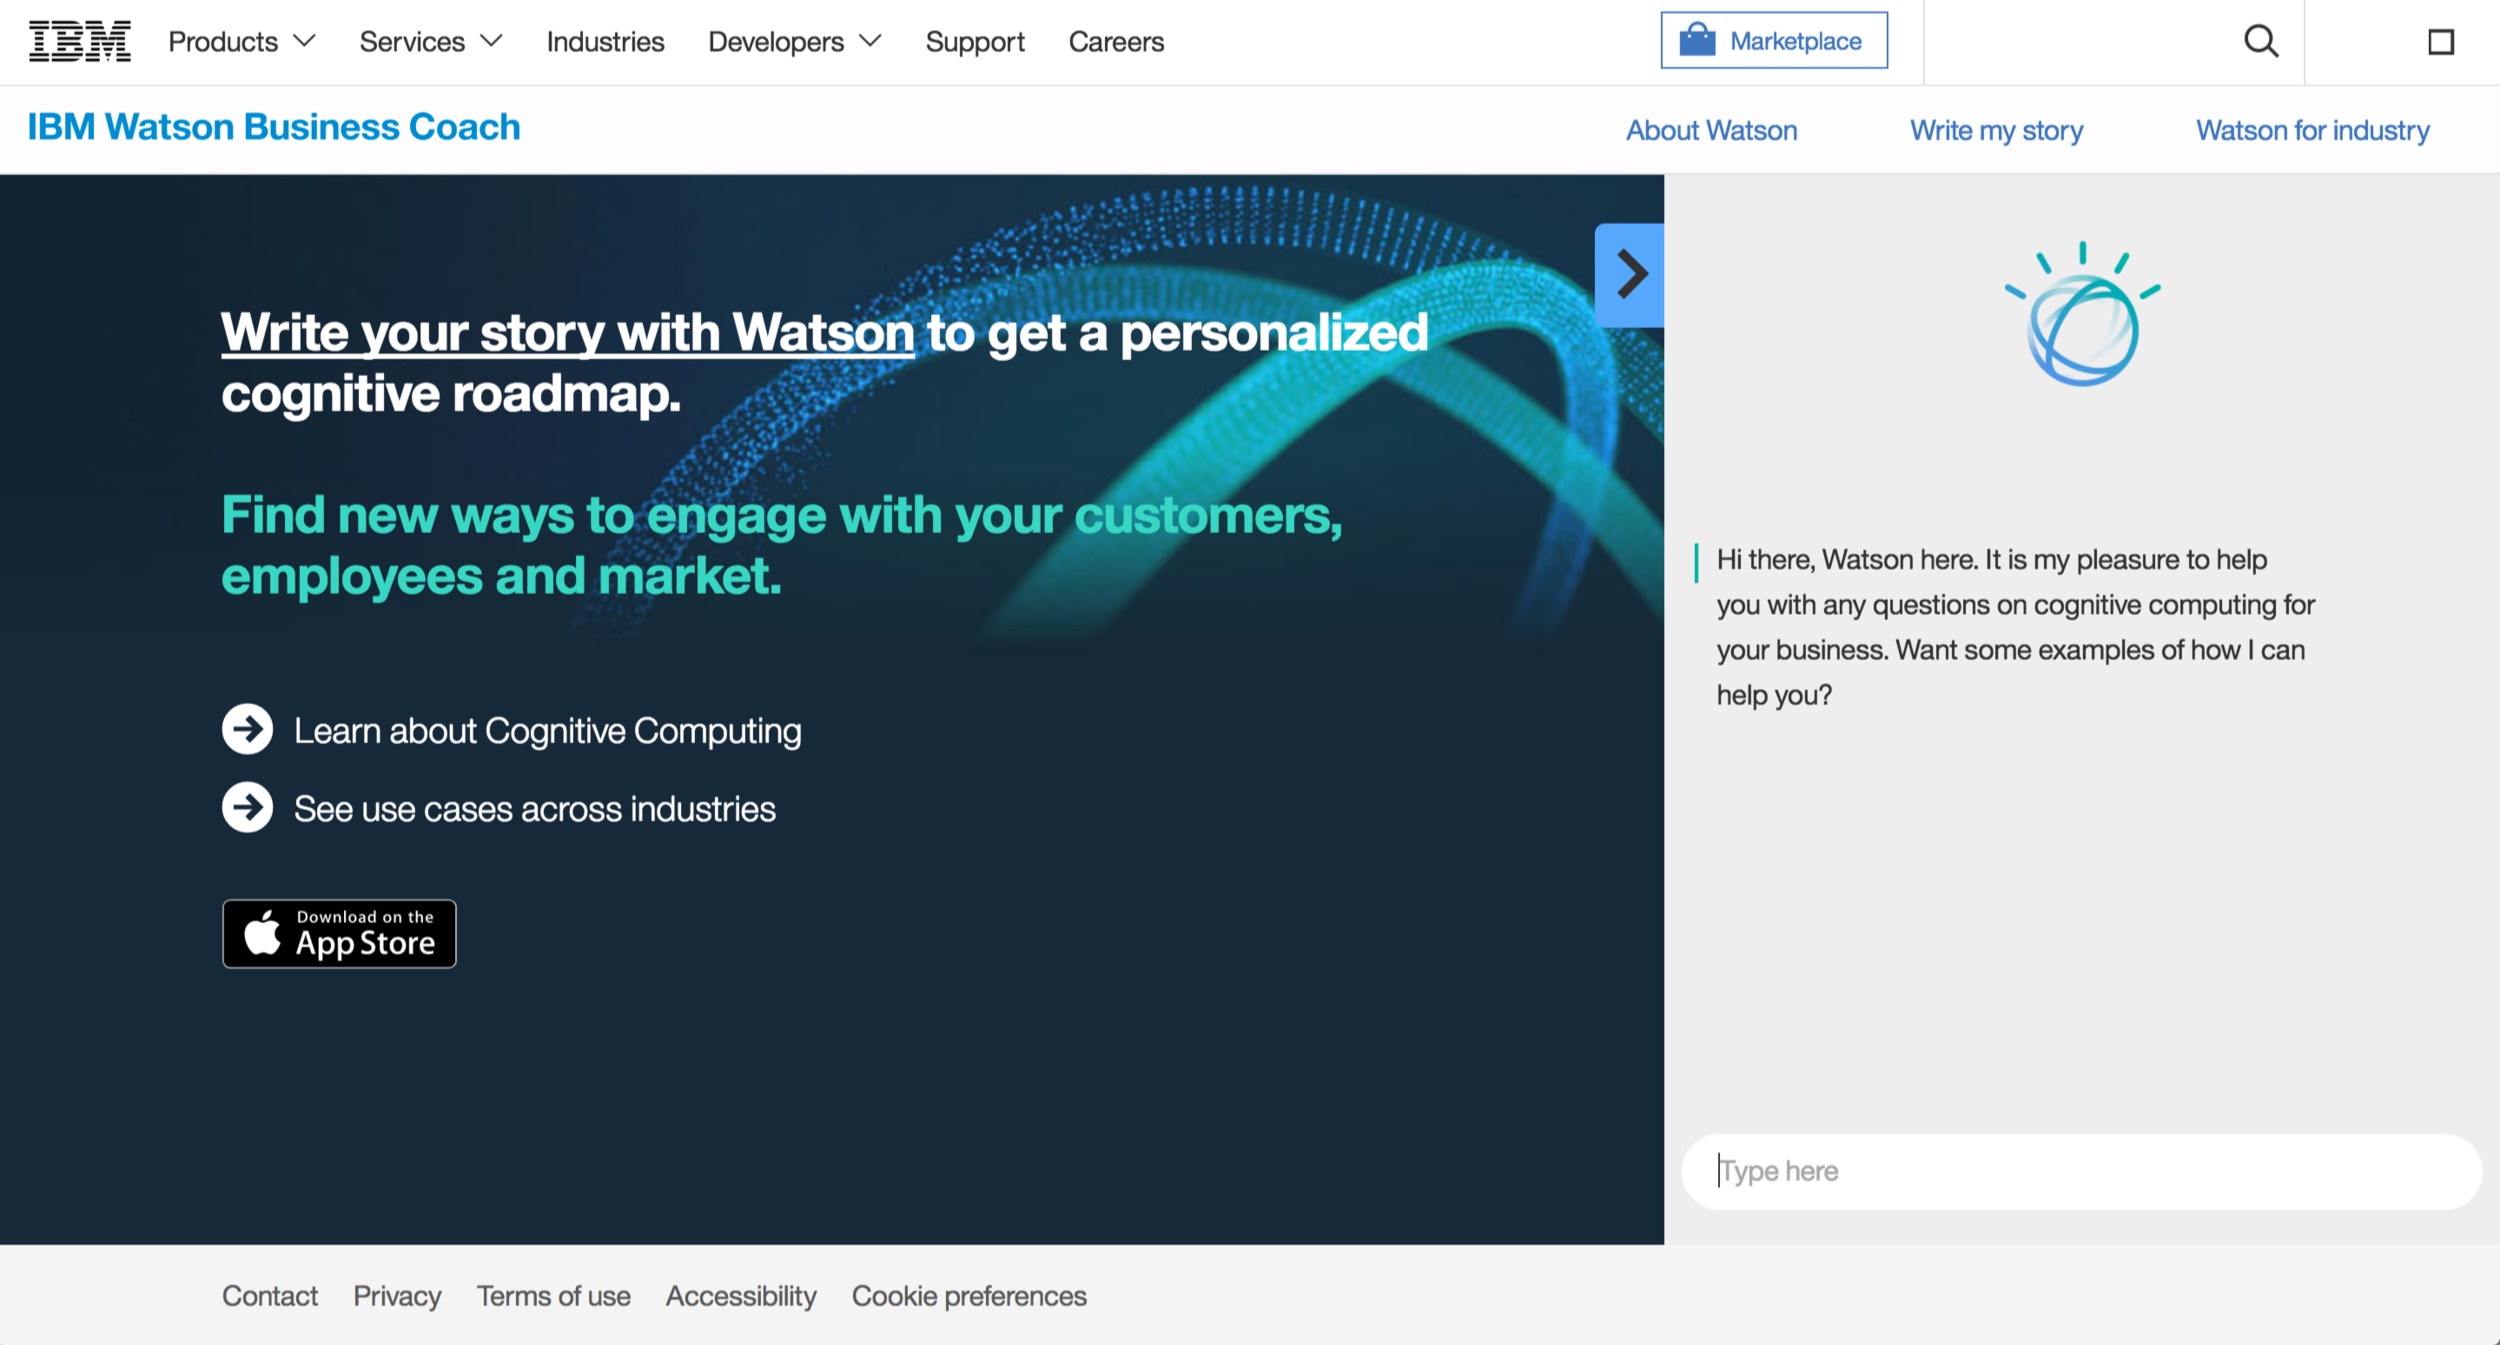
Task: Open the Accessibility footer link
Action: (741, 1296)
